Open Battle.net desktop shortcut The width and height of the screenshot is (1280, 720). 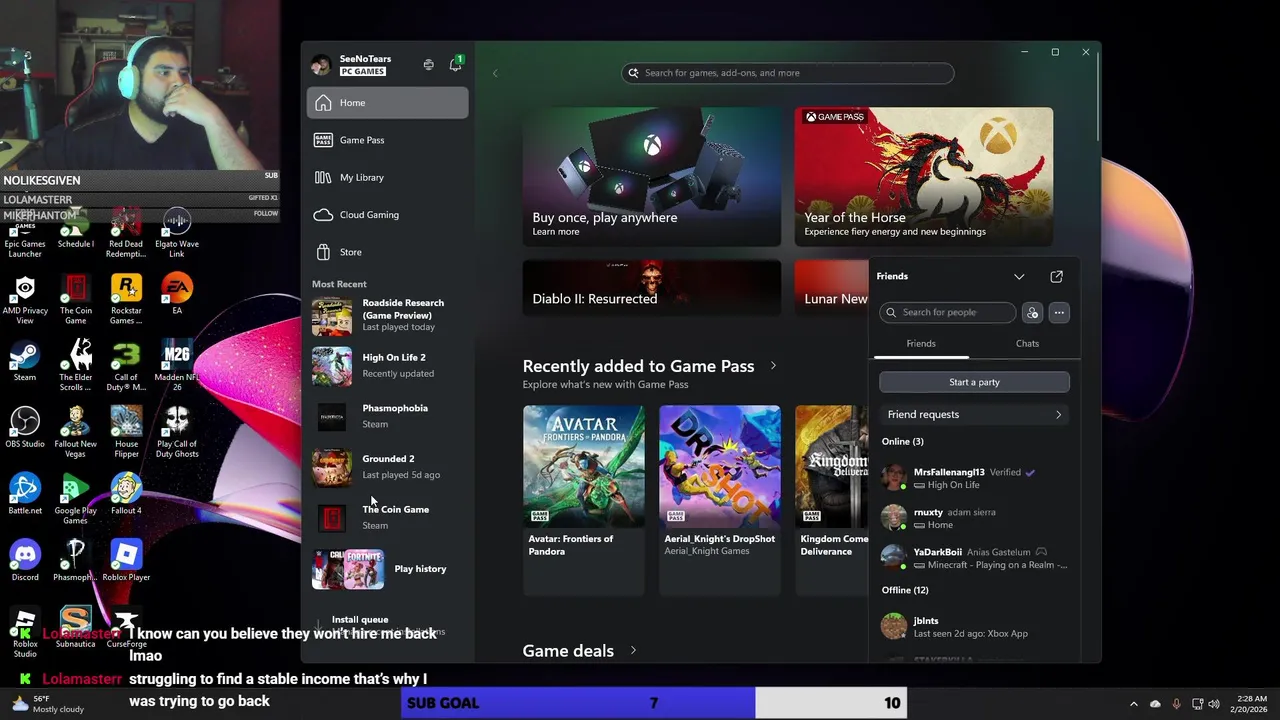point(25,494)
